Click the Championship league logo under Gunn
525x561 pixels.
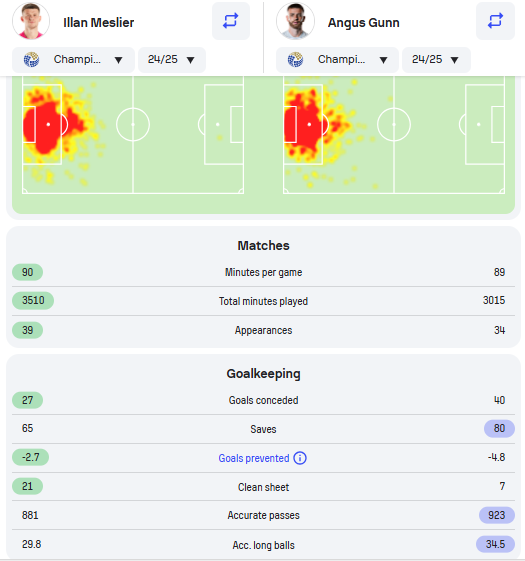(x=296, y=59)
